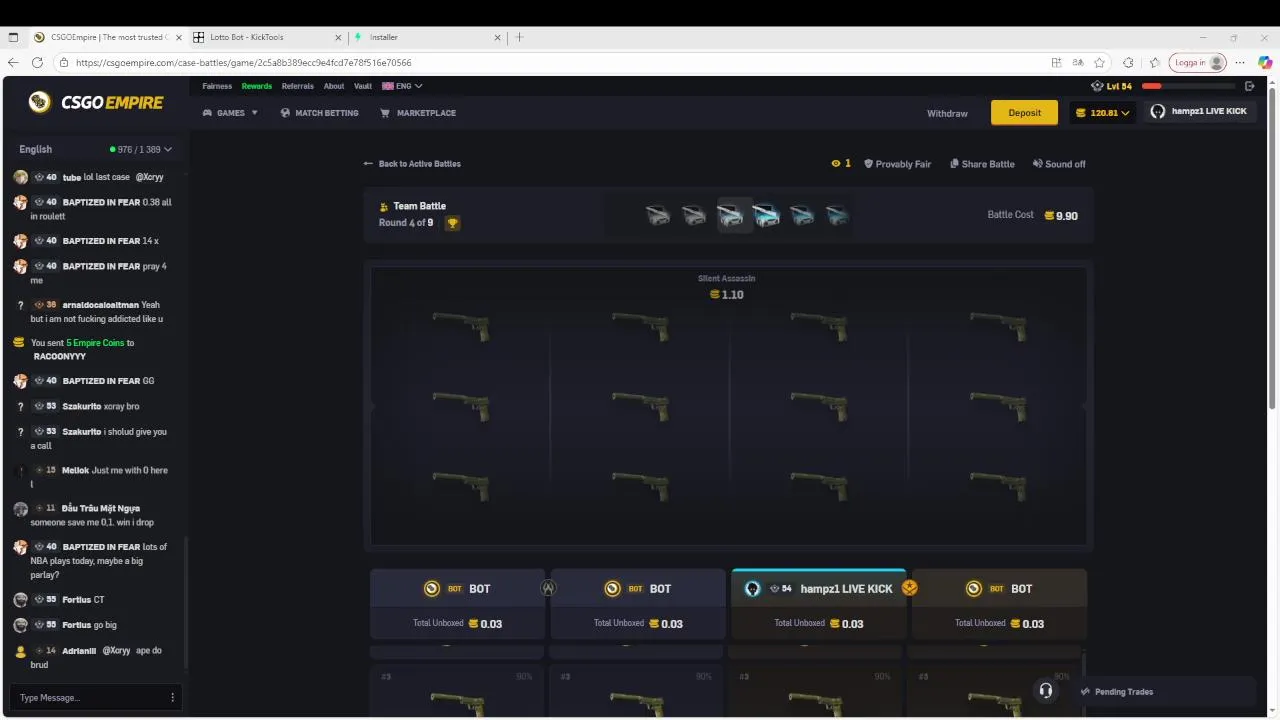Select the sixth case in battle lineup

(838, 215)
